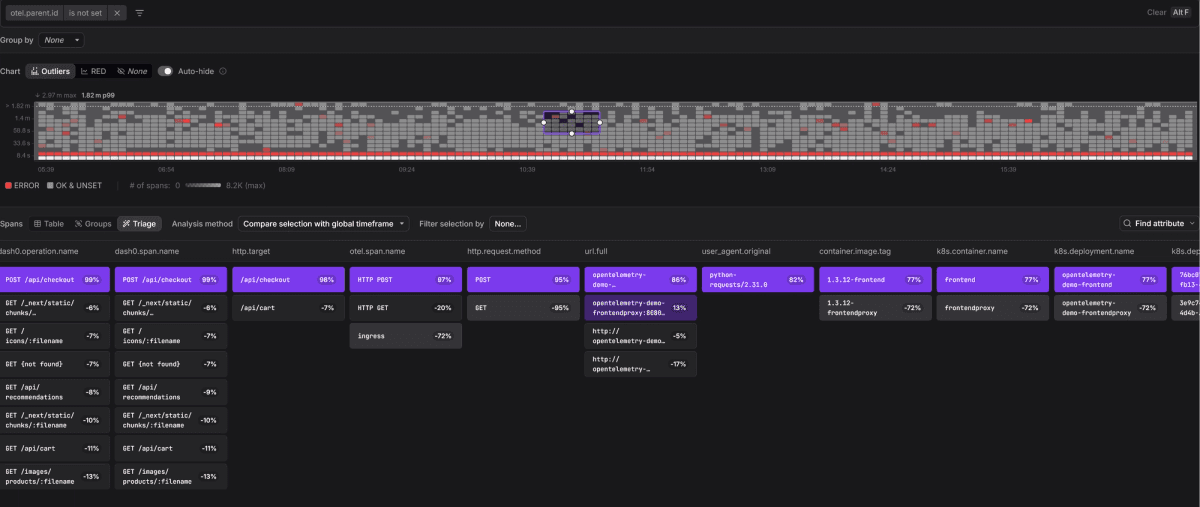Click the 'is not set' filter operator
The height and width of the screenshot is (507, 1200).
[x=87, y=13]
